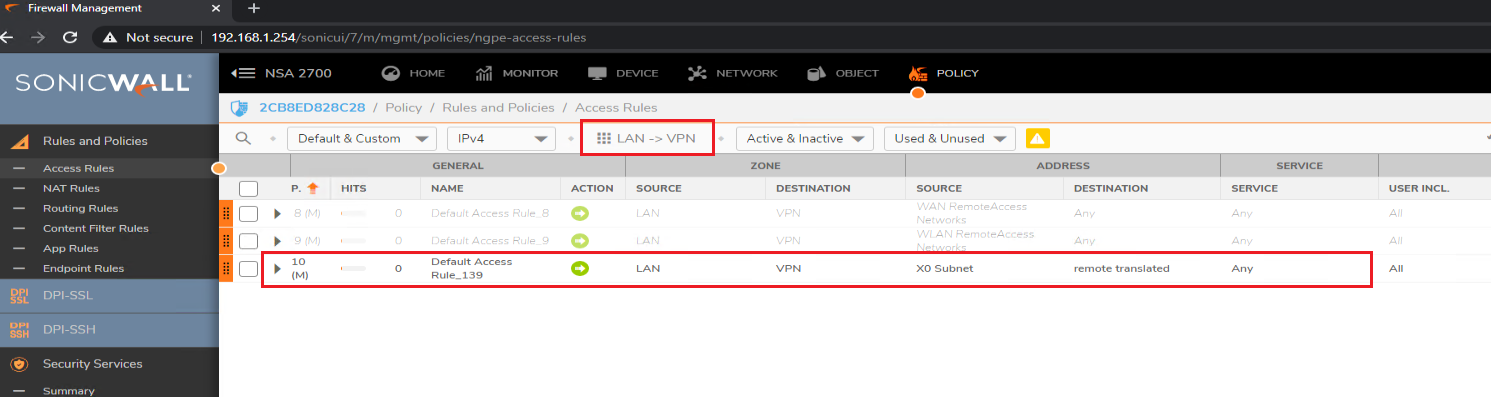Click the hits bar for Rule_139
Screen dimensions: 1495x402
coord(354,269)
